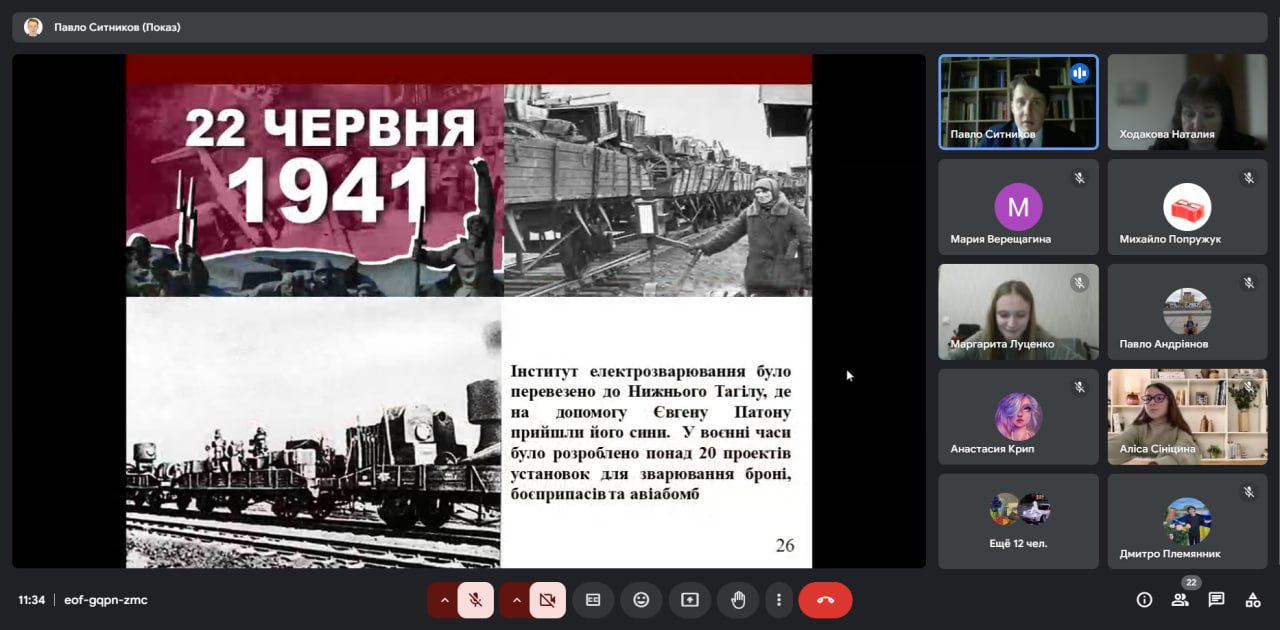Open meeting details info icon

coord(1144,600)
